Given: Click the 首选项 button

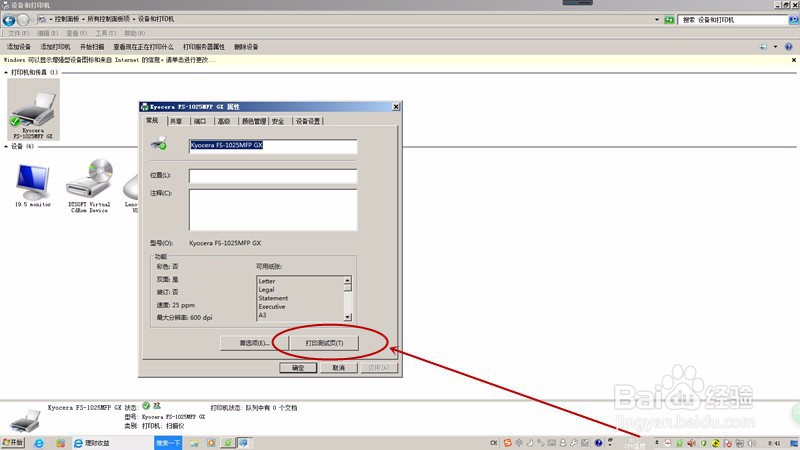Looking at the screenshot, I should pos(254,343).
